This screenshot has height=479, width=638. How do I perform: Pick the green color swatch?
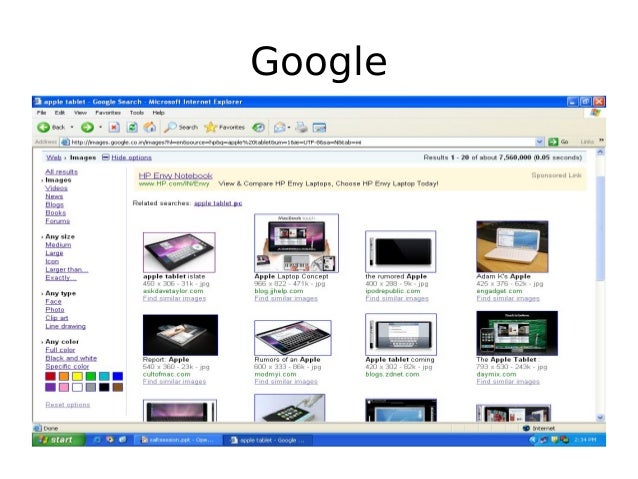click(x=91, y=376)
